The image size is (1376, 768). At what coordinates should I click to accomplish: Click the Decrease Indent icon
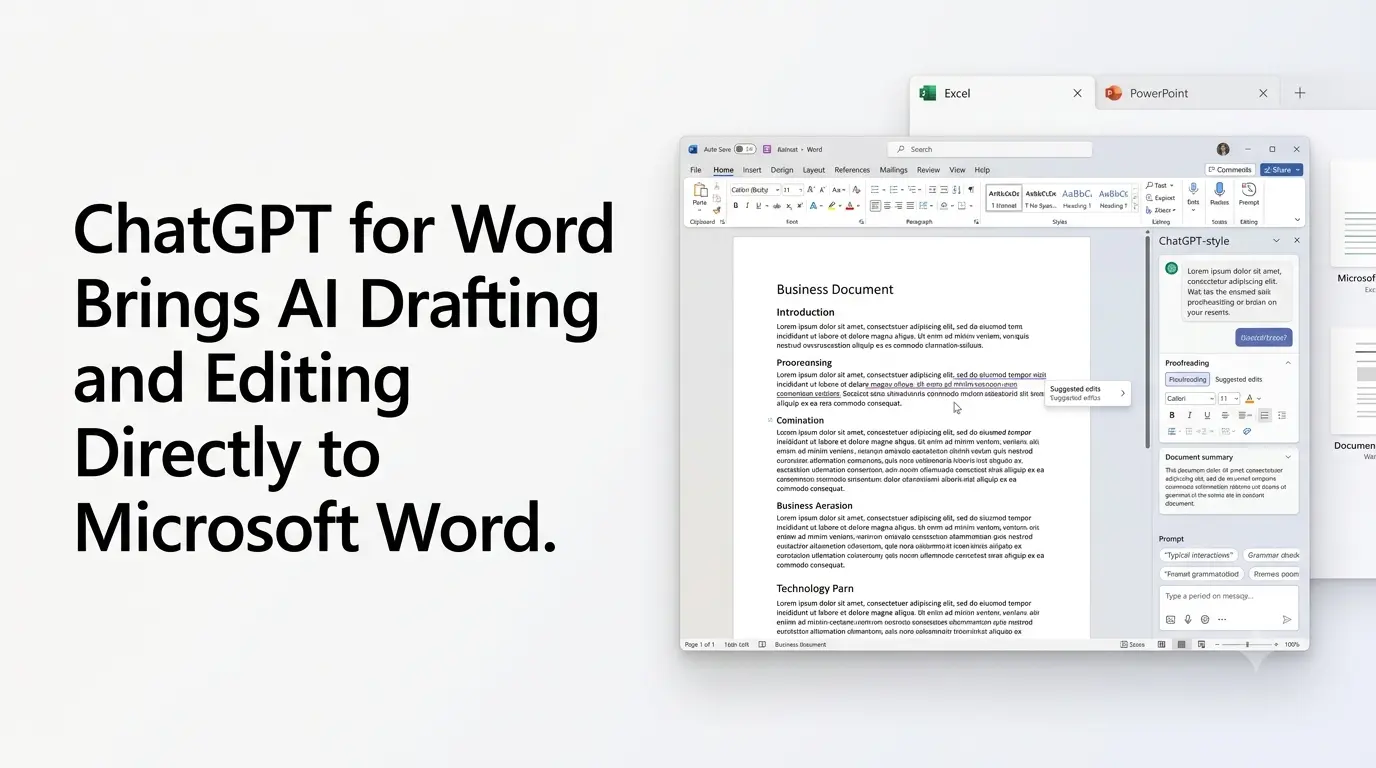point(932,189)
